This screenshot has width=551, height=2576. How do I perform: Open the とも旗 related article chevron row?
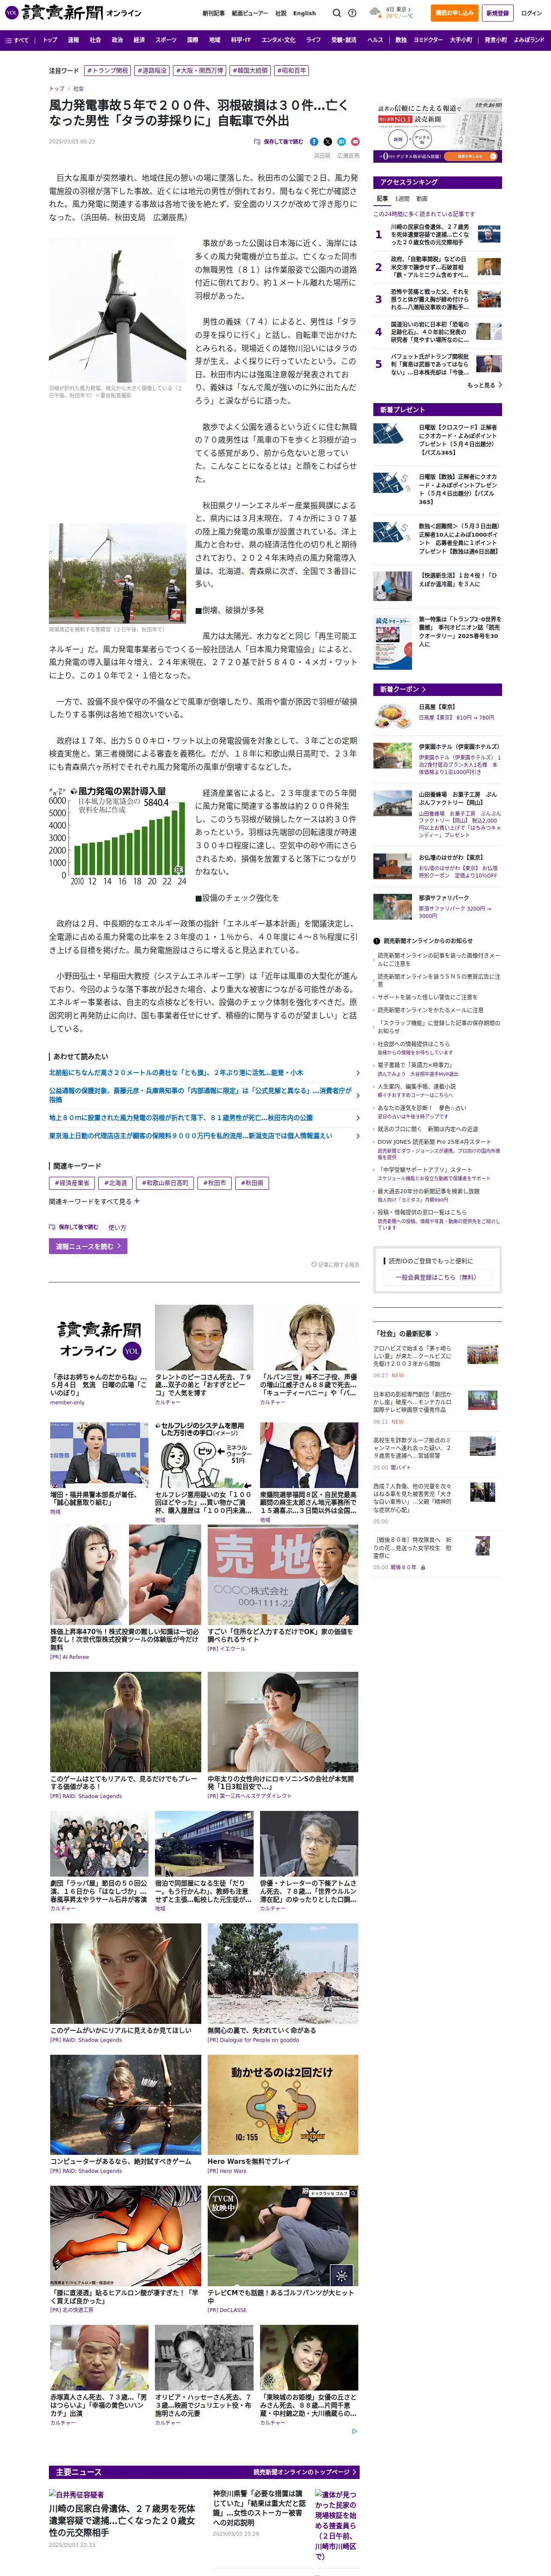[204, 1072]
